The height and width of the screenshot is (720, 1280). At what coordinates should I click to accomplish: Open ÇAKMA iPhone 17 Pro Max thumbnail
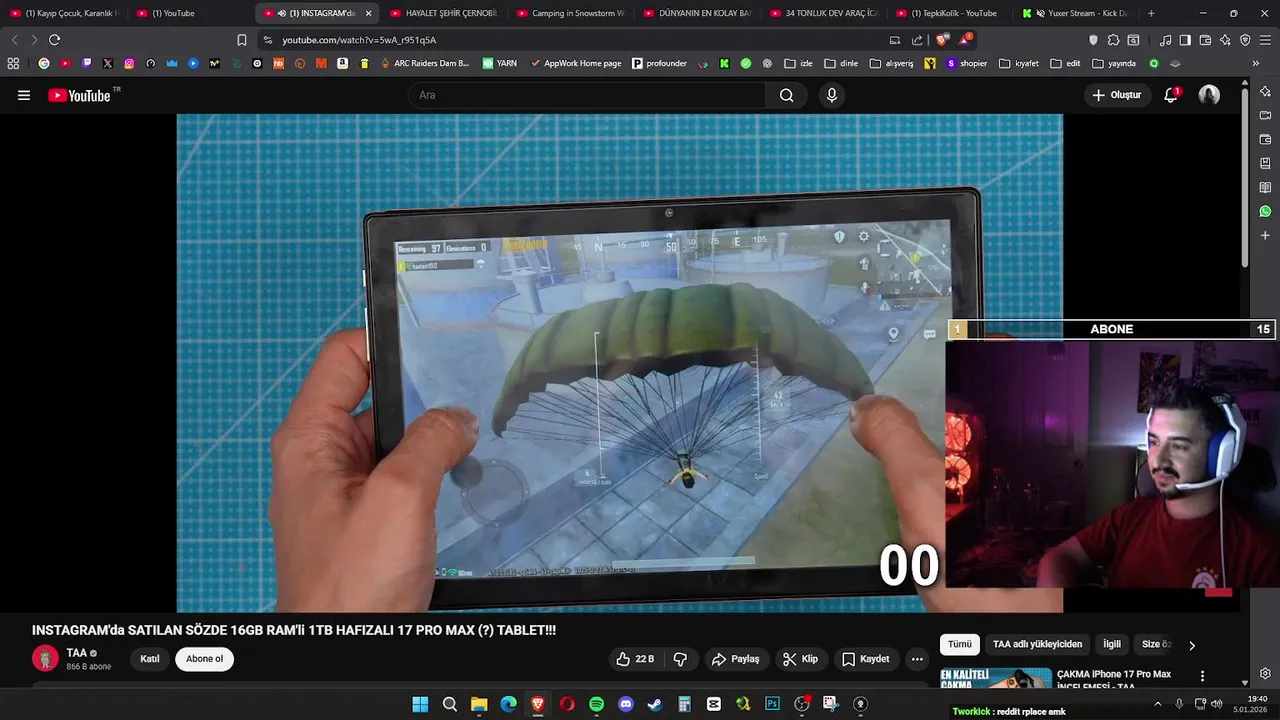pos(996,678)
